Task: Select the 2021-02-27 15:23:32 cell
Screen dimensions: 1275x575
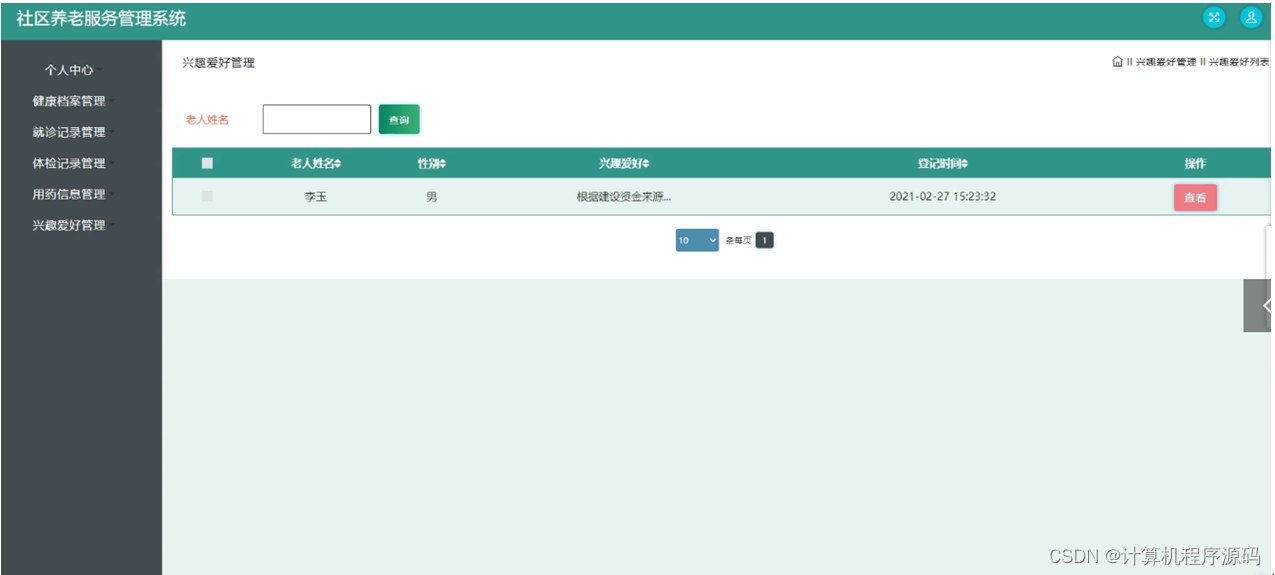Action: point(943,197)
